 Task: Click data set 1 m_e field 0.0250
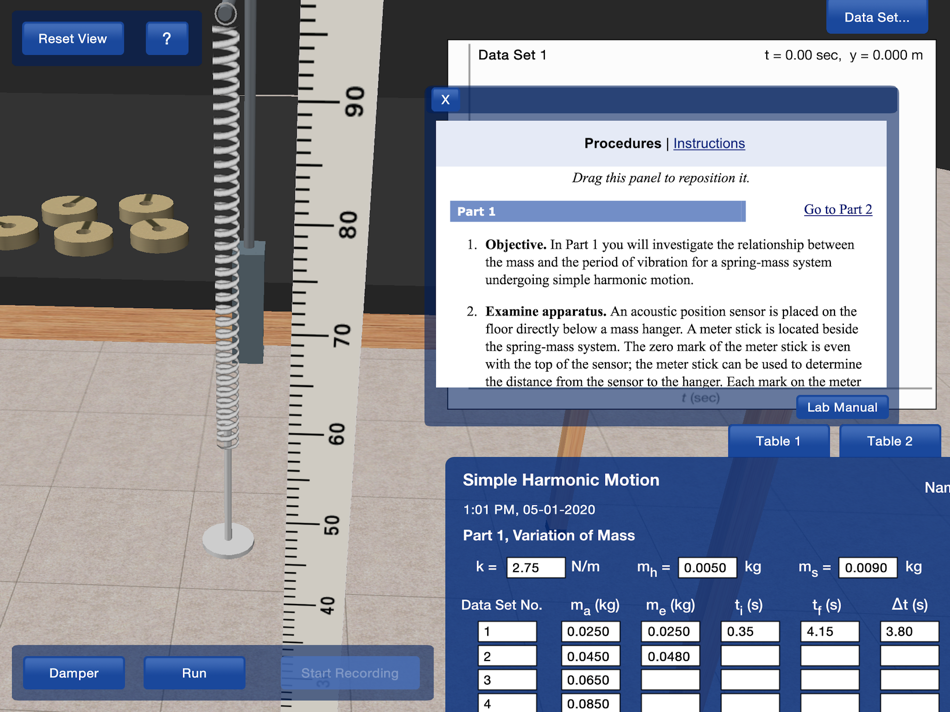(670, 631)
